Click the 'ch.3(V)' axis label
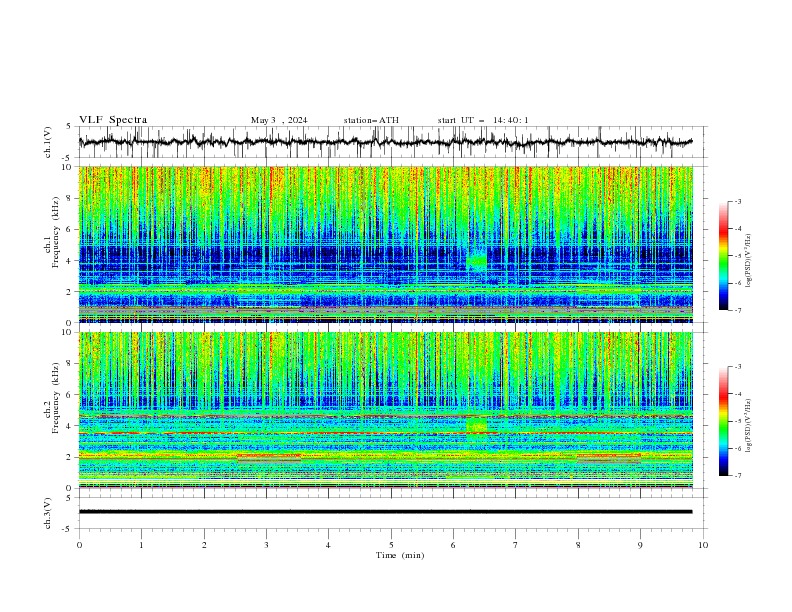This screenshot has width=792, height=612. click(48, 513)
